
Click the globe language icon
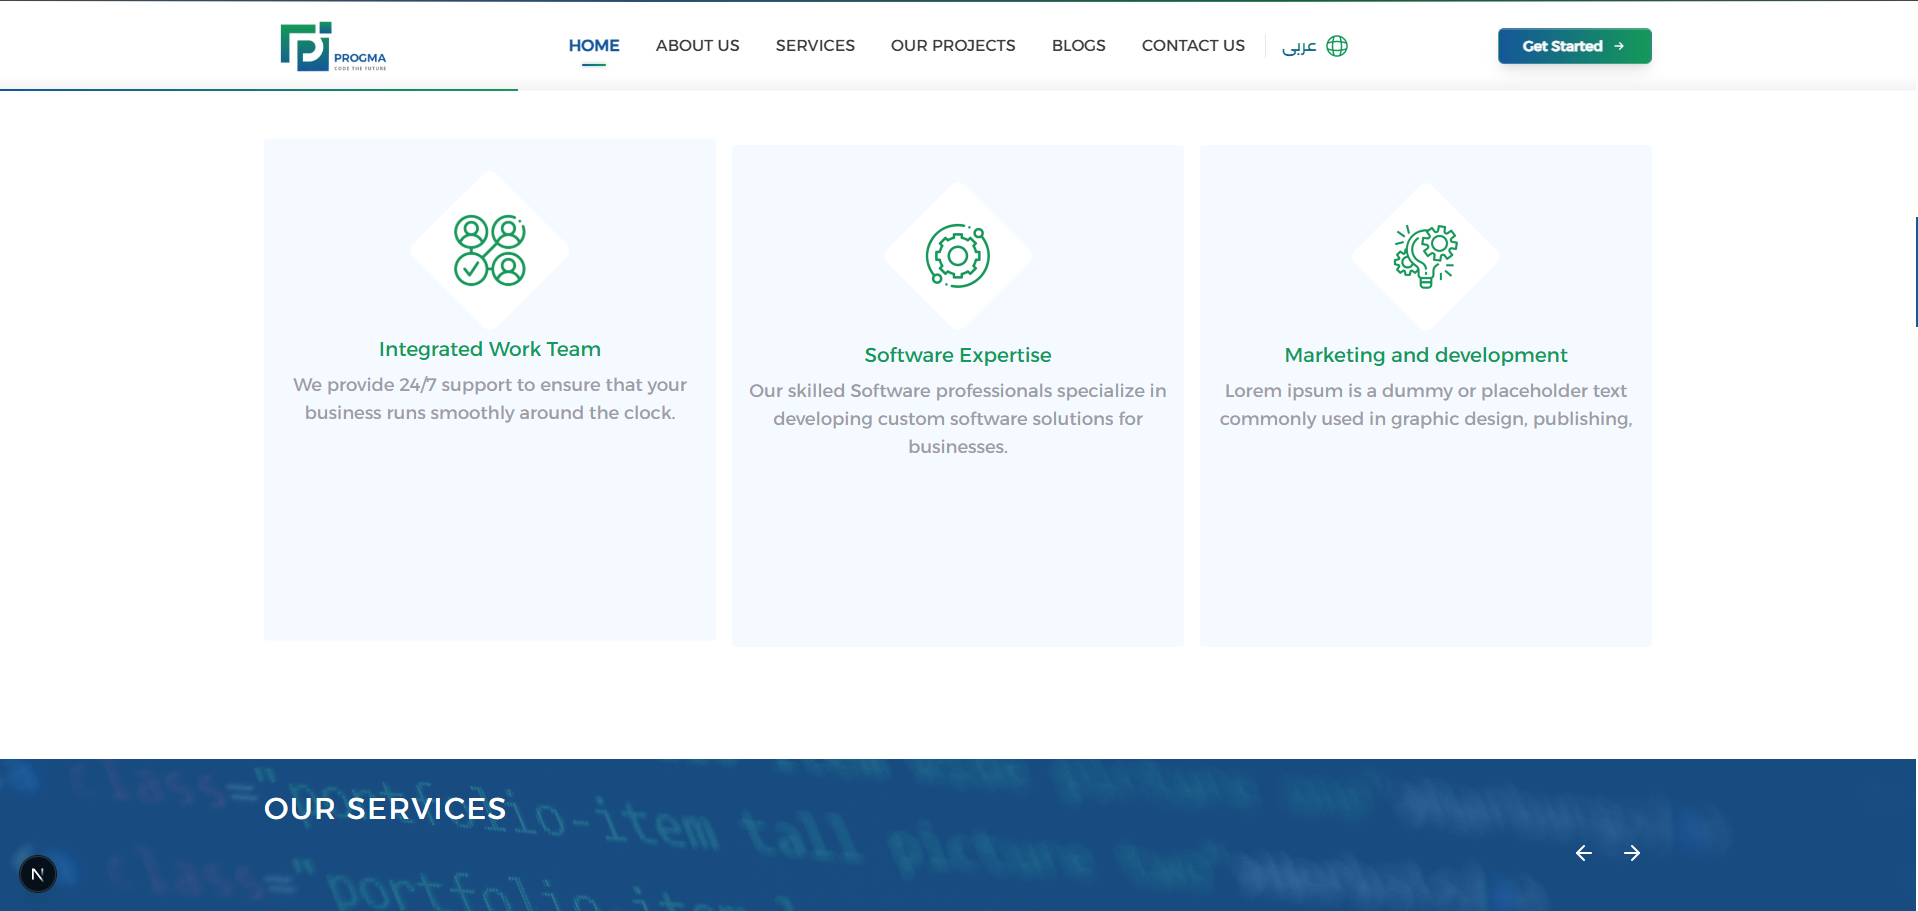(1338, 46)
